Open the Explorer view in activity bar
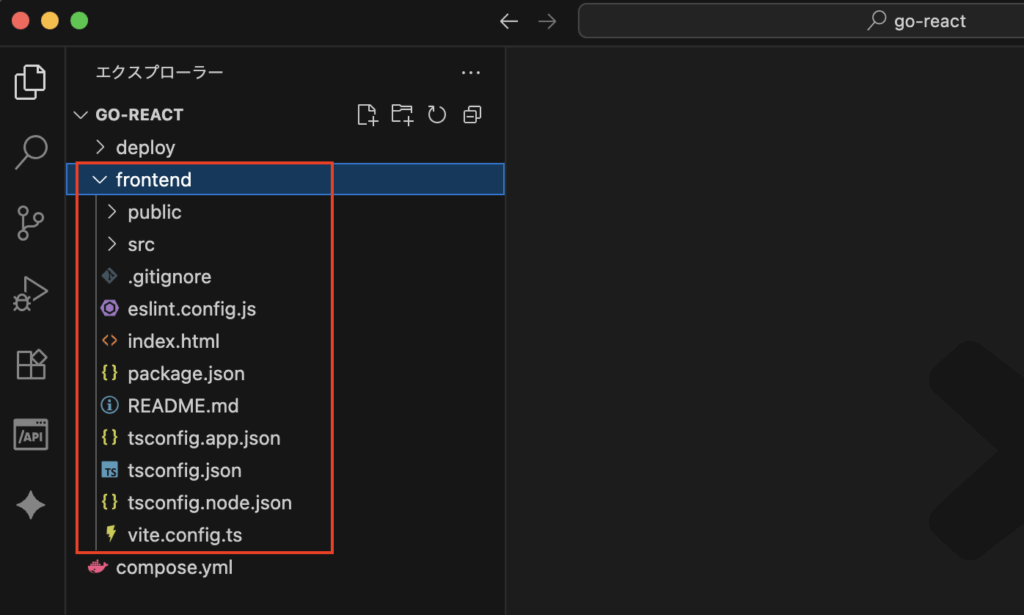Screen dimensions: 1024x615 [31, 82]
